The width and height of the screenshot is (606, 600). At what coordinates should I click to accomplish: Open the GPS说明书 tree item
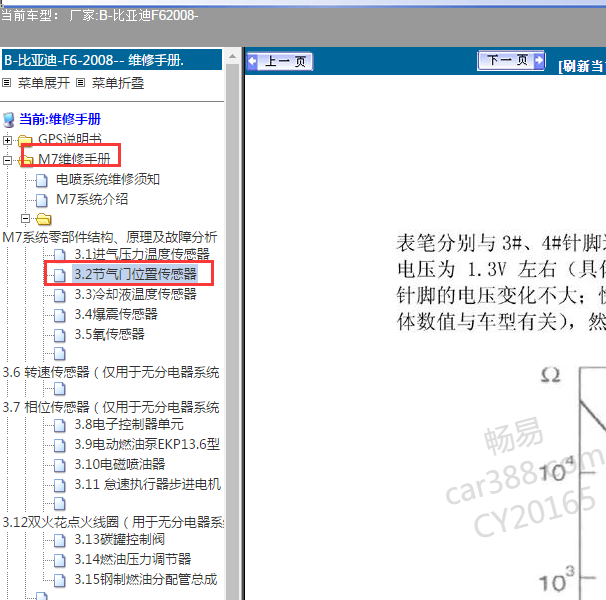point(70,139)
